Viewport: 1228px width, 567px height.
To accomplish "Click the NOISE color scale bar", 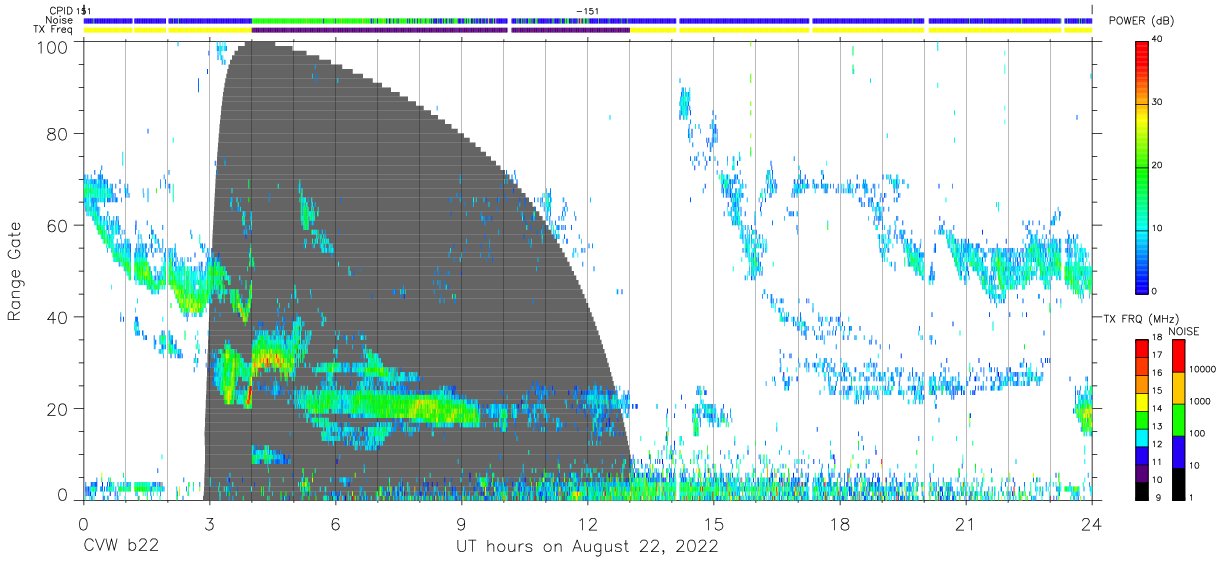I will coord(1179,419).
